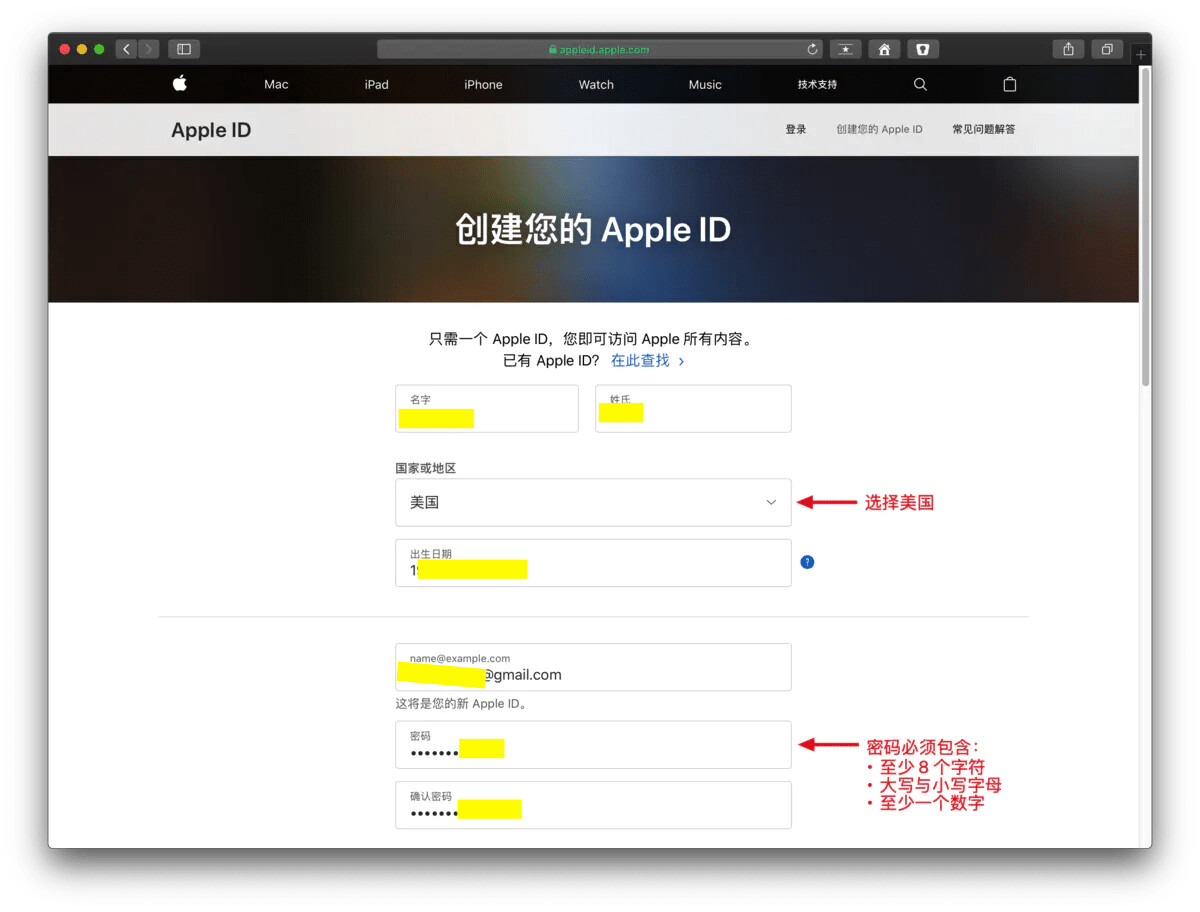Open a new tab with plus button
This screenshot has width=1200, height=912.
point(1141,55)
